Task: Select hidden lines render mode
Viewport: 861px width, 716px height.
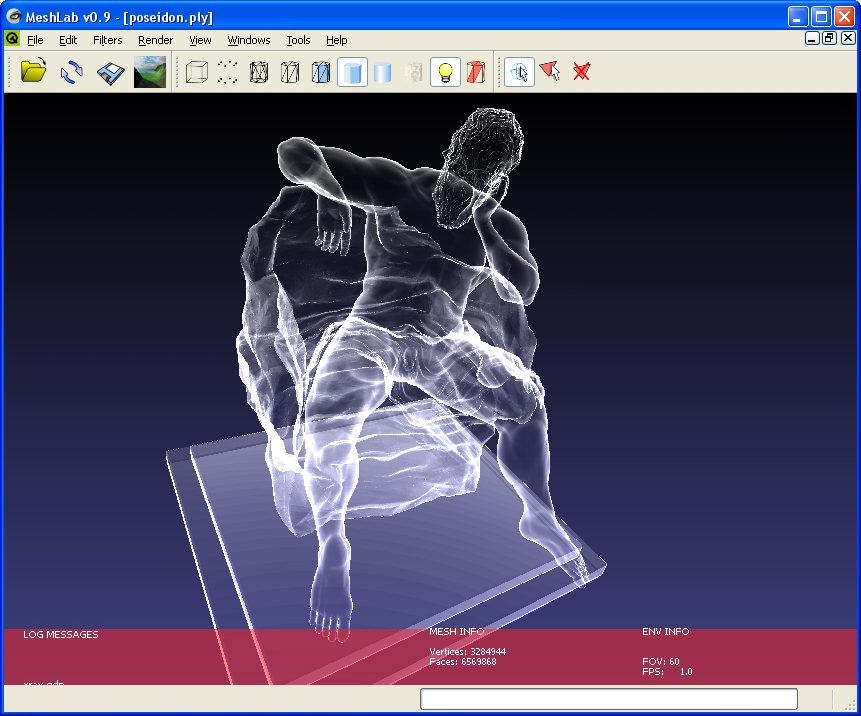Action: pos(290,72)
